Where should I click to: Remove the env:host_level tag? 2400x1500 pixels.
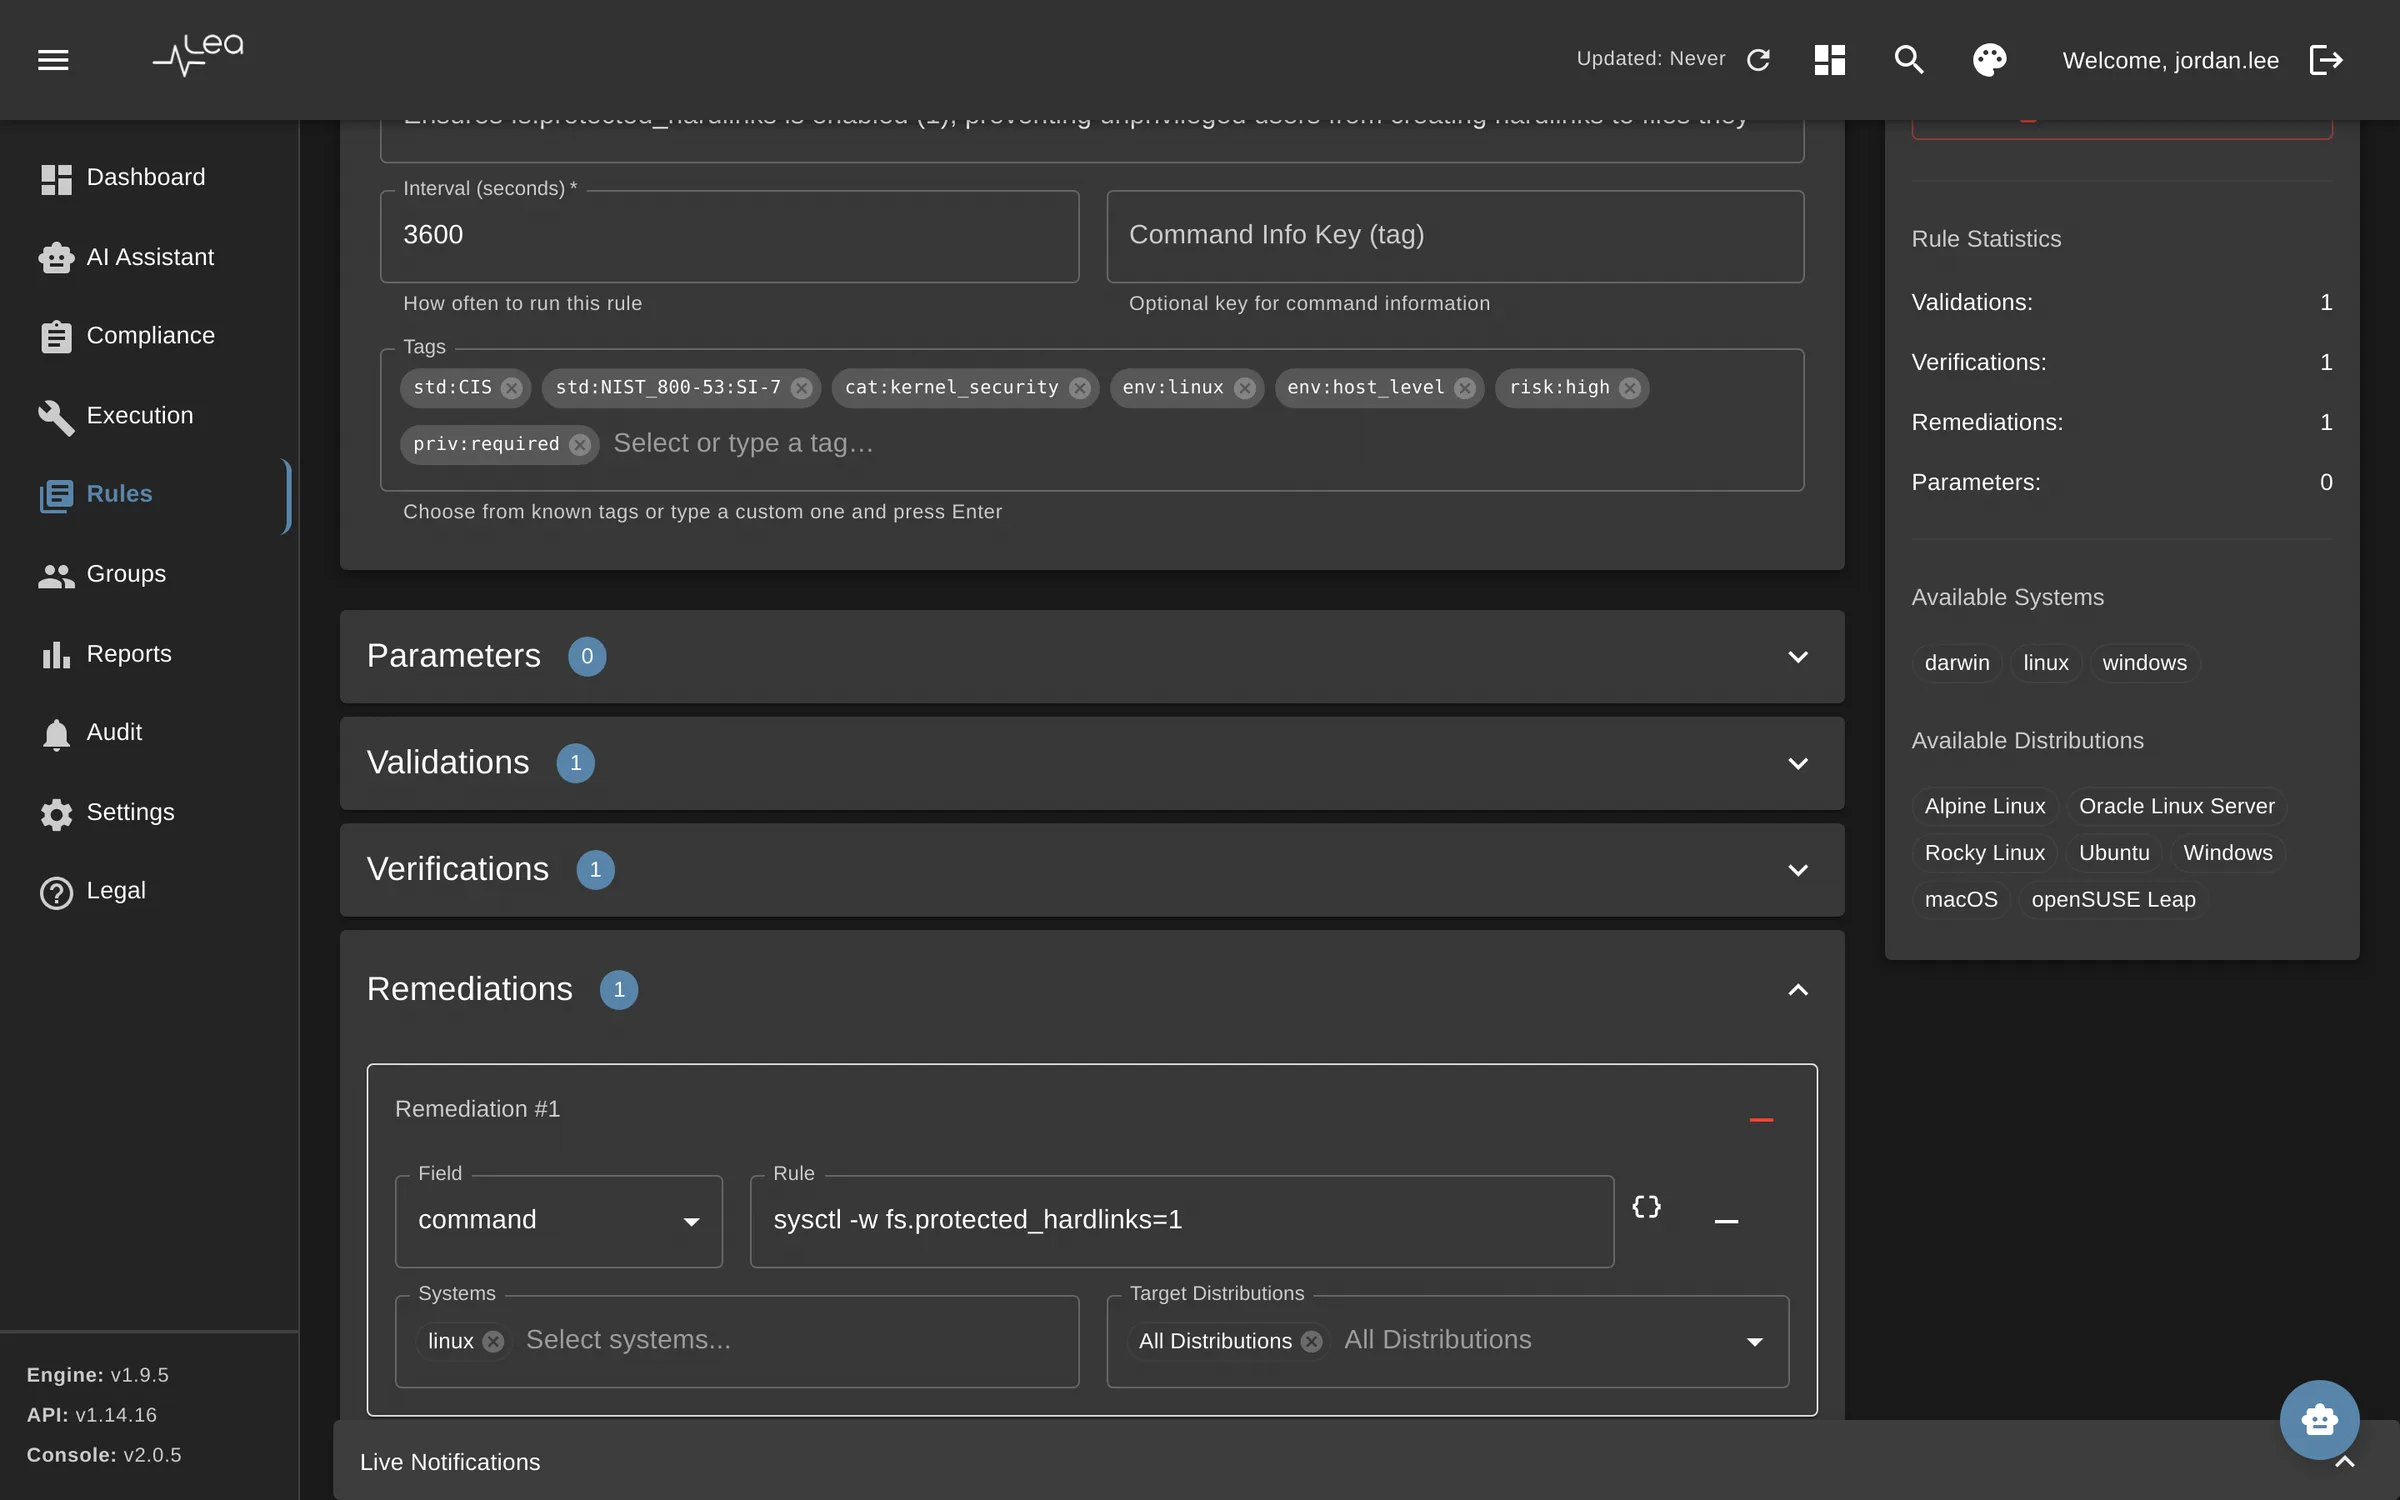pos(1465,388)
